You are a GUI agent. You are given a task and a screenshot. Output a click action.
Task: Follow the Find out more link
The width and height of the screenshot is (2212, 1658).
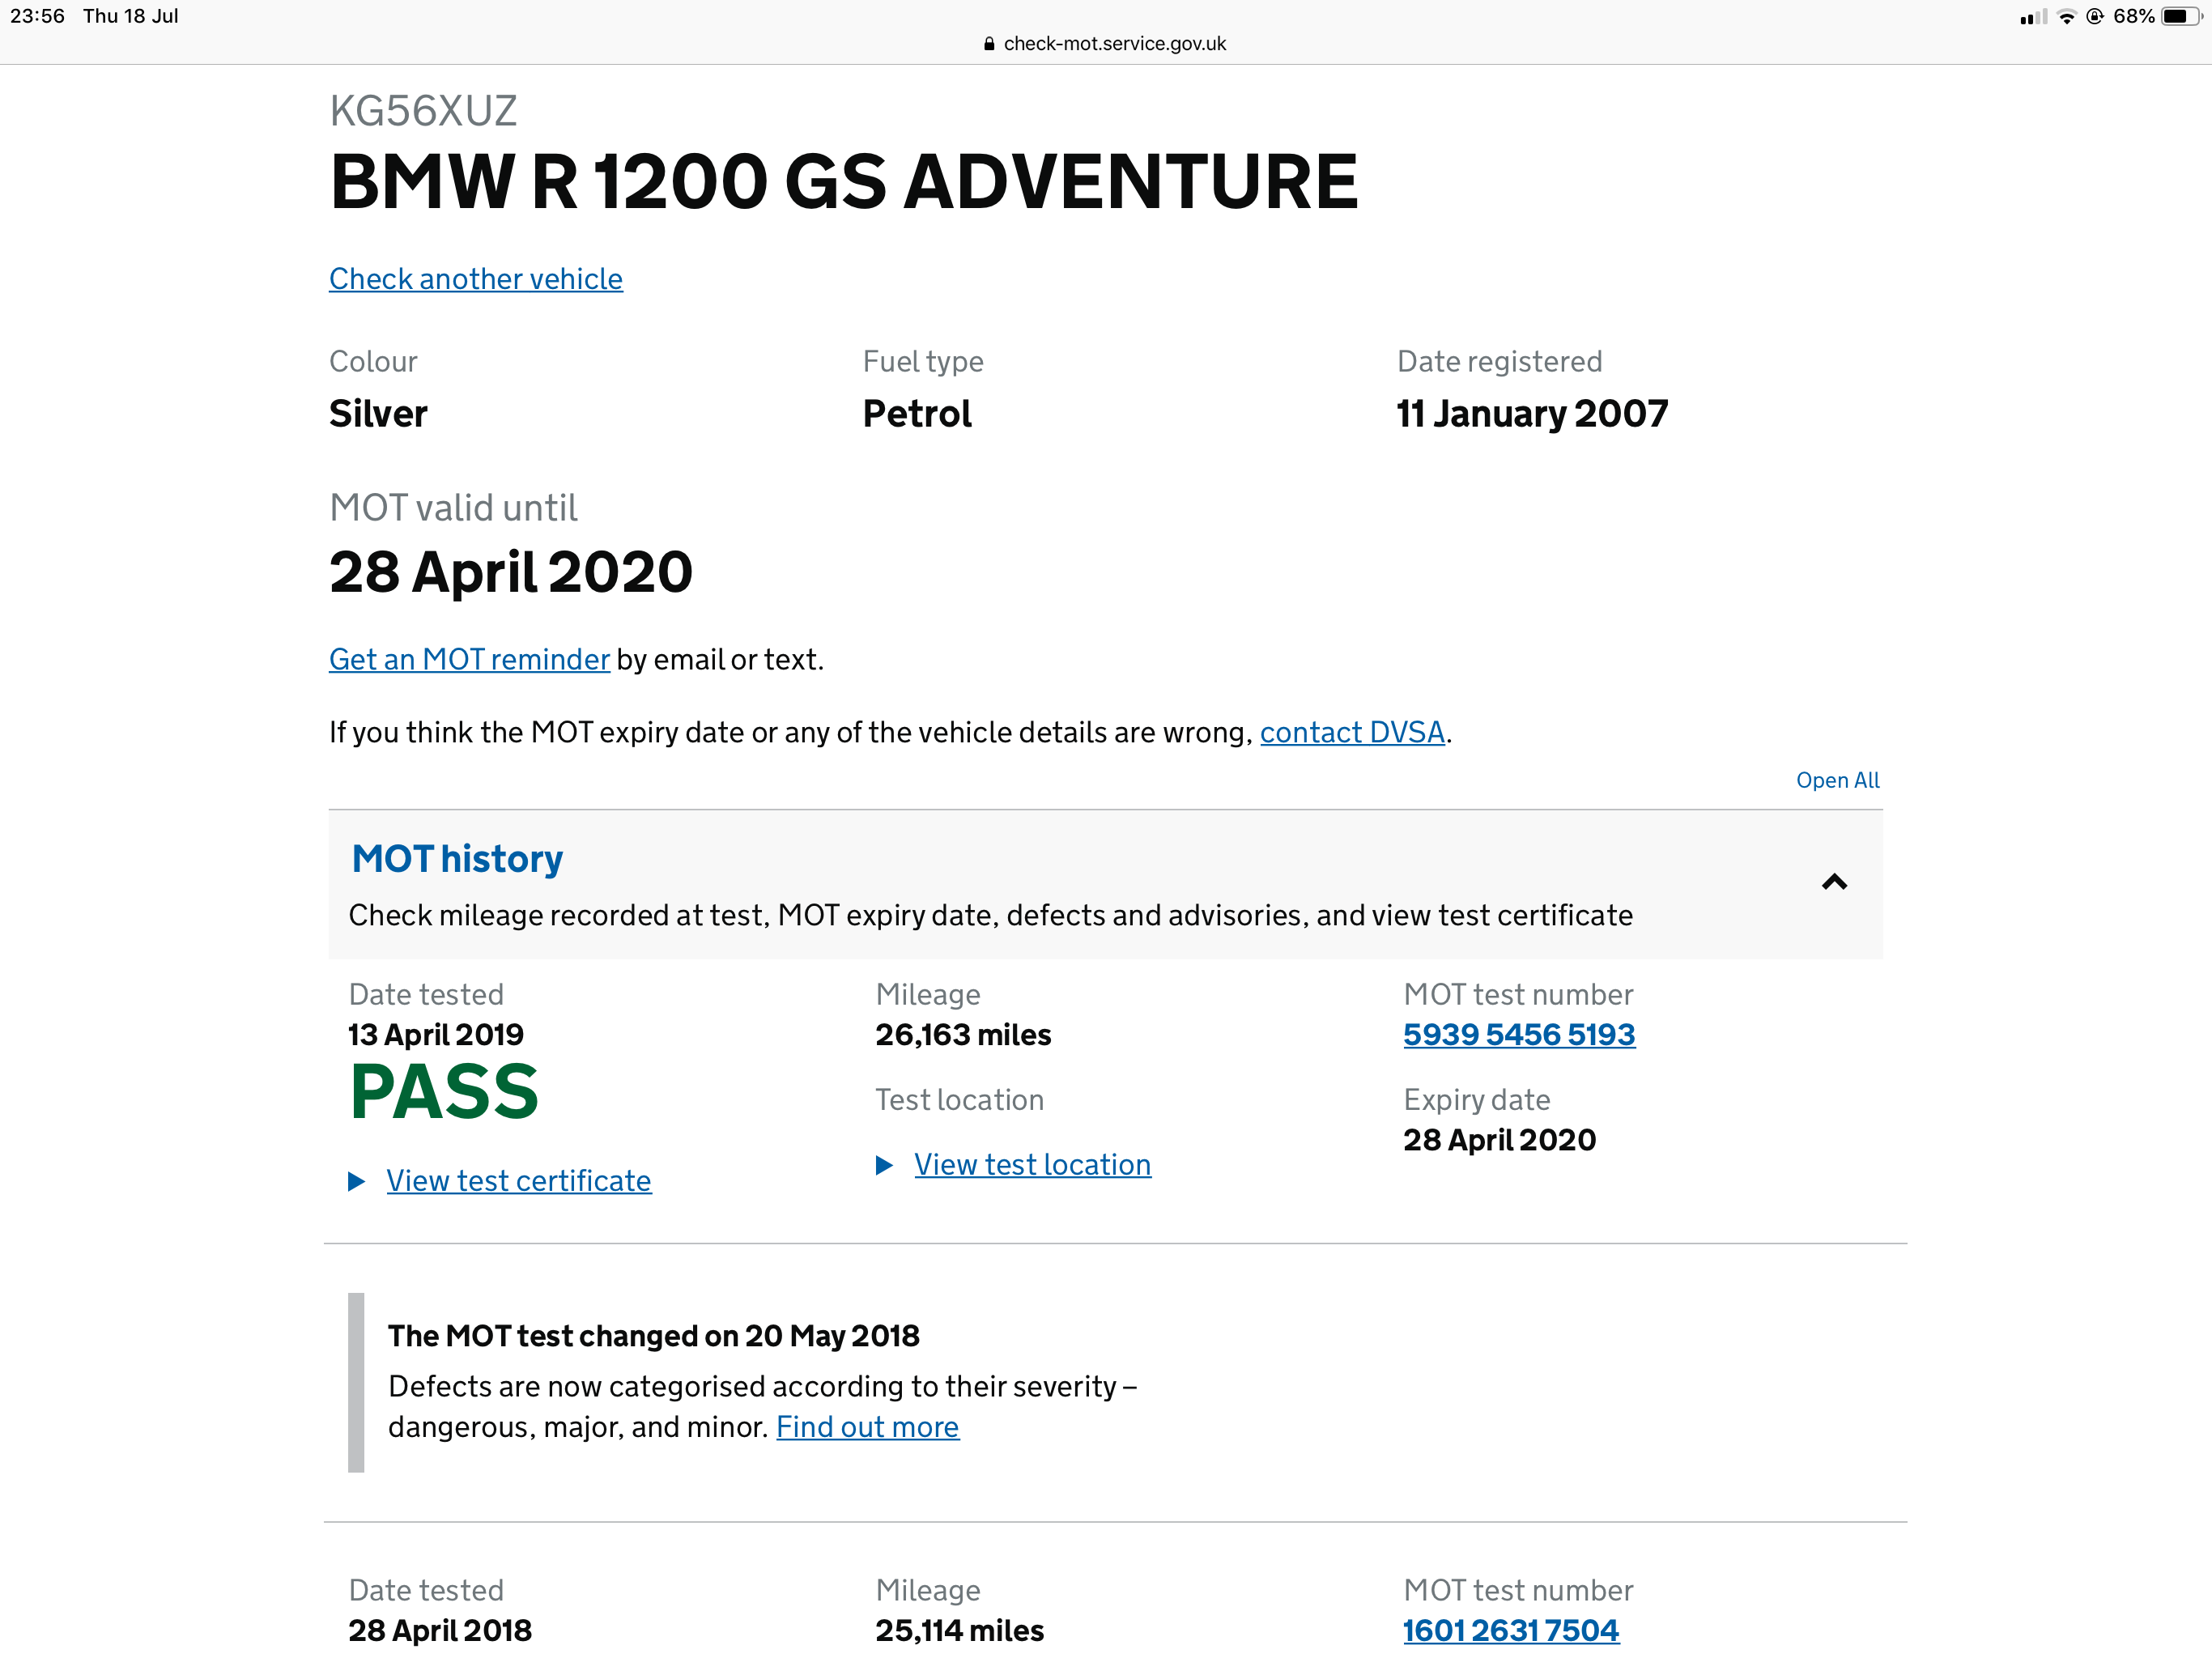coord(867,1427)
